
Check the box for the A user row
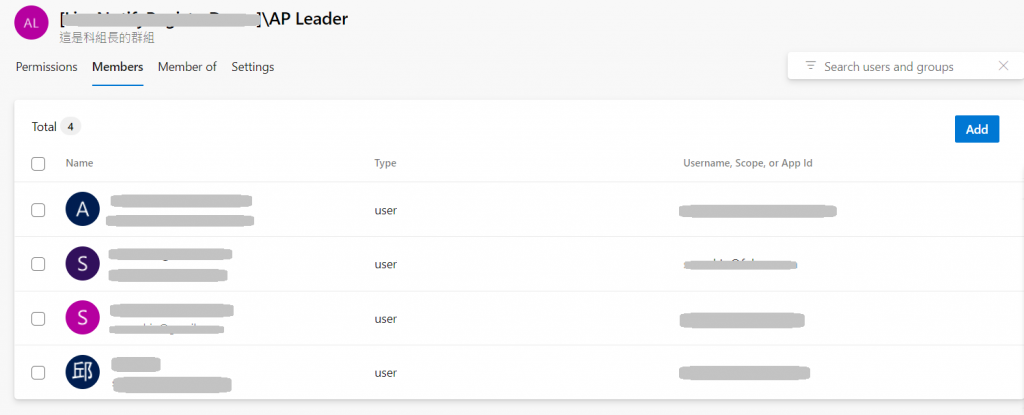pos(38,210)
